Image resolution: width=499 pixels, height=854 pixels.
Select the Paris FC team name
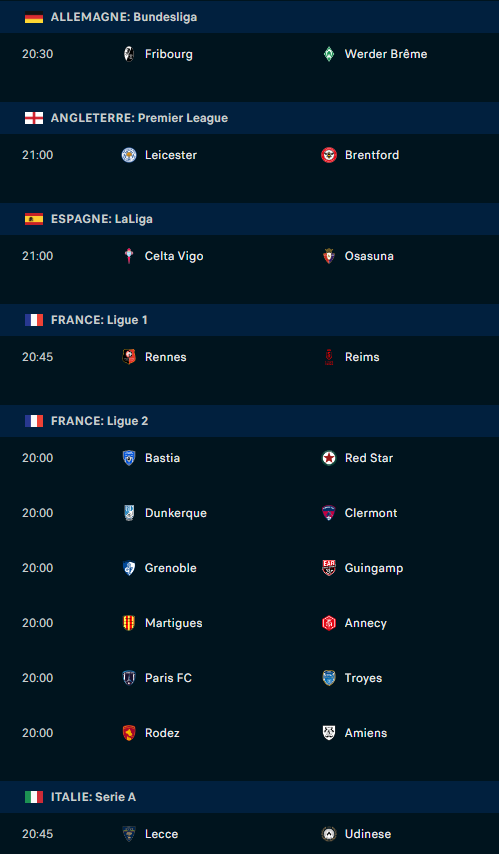point(168,678)
